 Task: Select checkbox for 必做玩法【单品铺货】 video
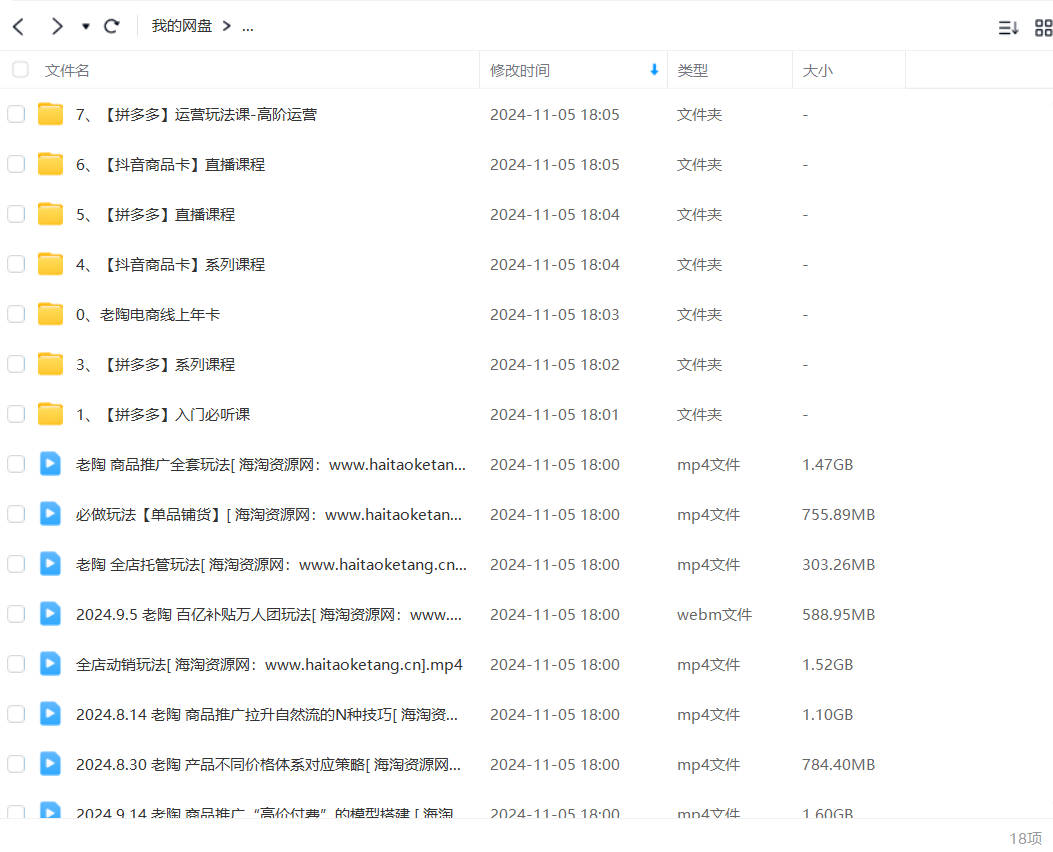16,514
